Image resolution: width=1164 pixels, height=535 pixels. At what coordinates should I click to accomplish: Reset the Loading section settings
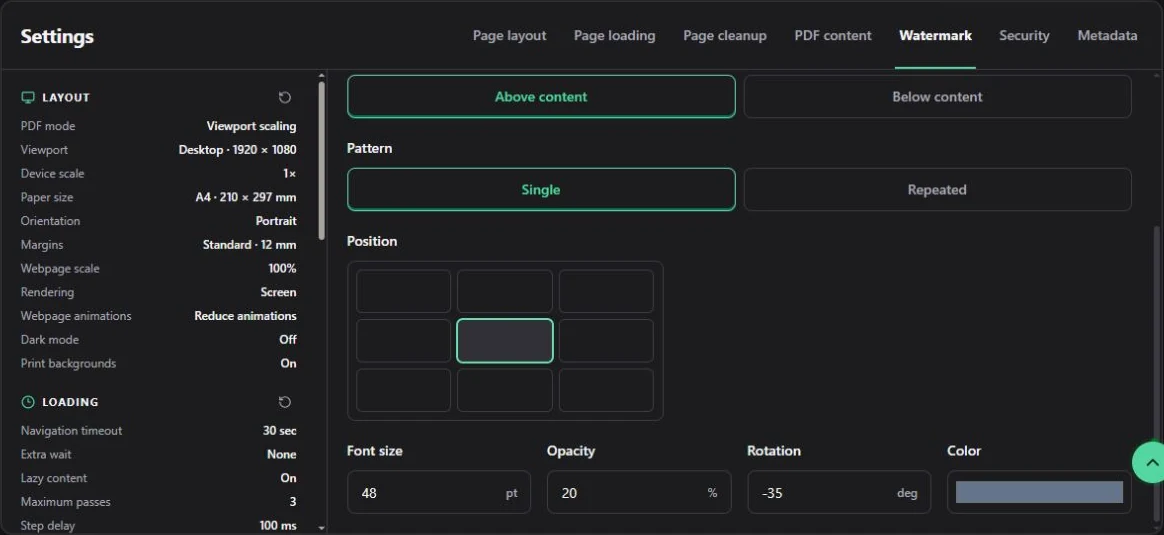(284, 401)
